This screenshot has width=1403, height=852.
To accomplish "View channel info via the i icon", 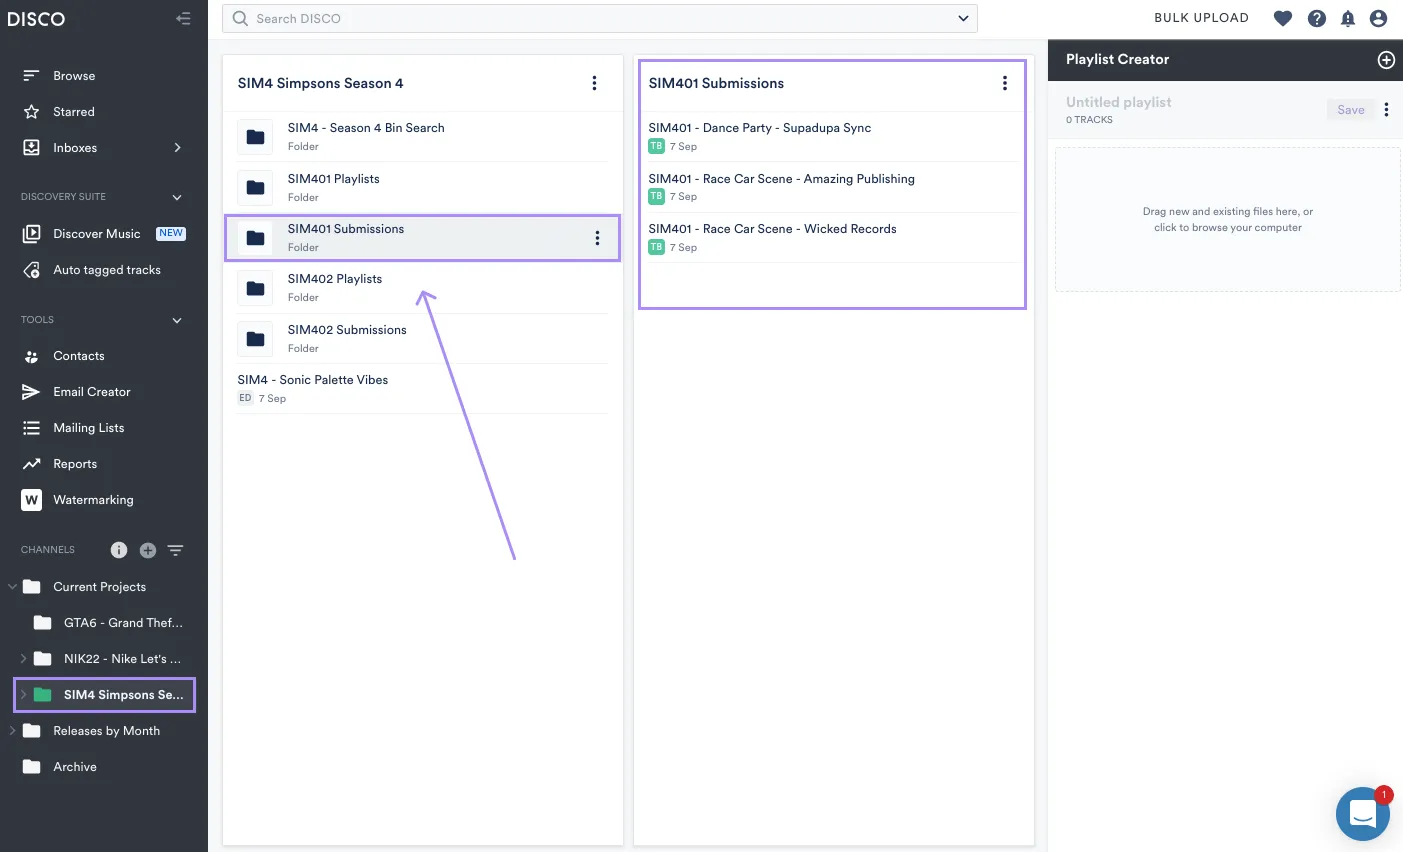I will [x=118, y=549].
